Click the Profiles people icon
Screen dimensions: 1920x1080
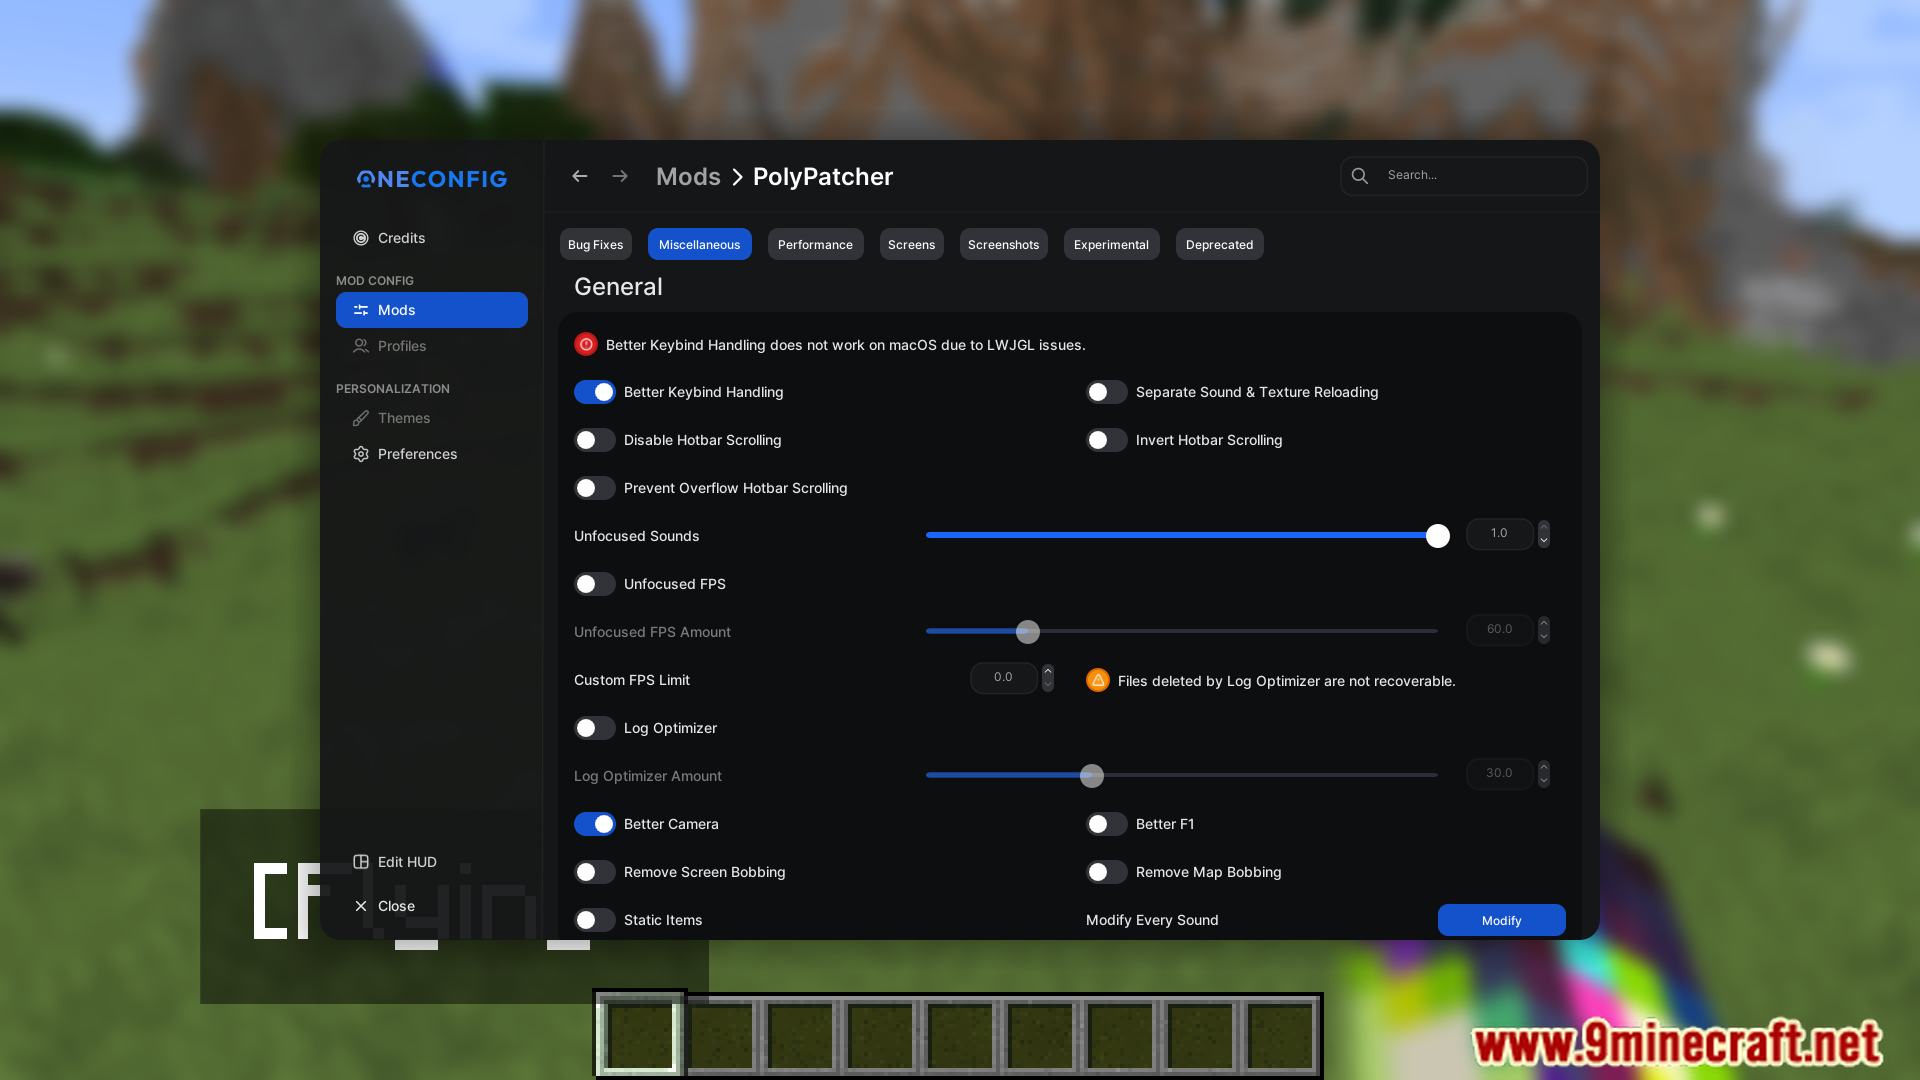(x=361, y=346)
